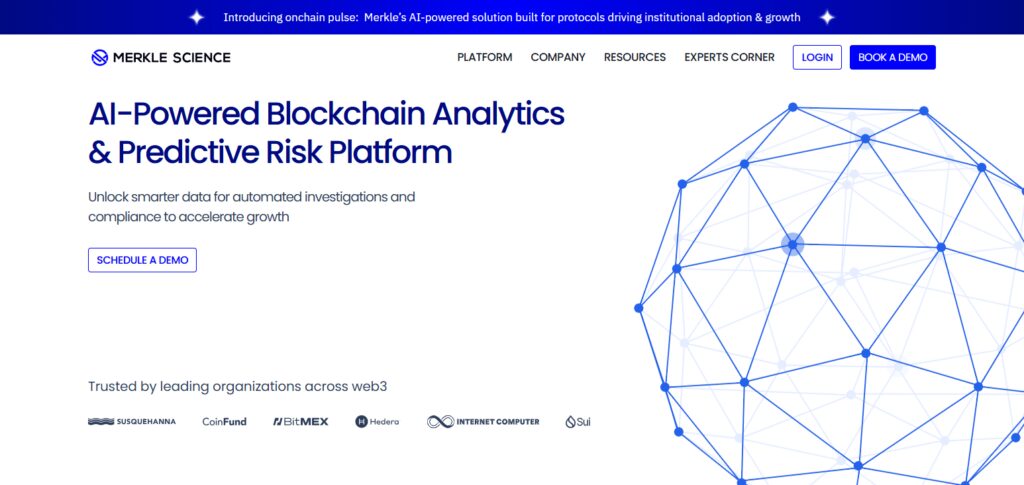Open the Platform menu

tap(485, 57)
